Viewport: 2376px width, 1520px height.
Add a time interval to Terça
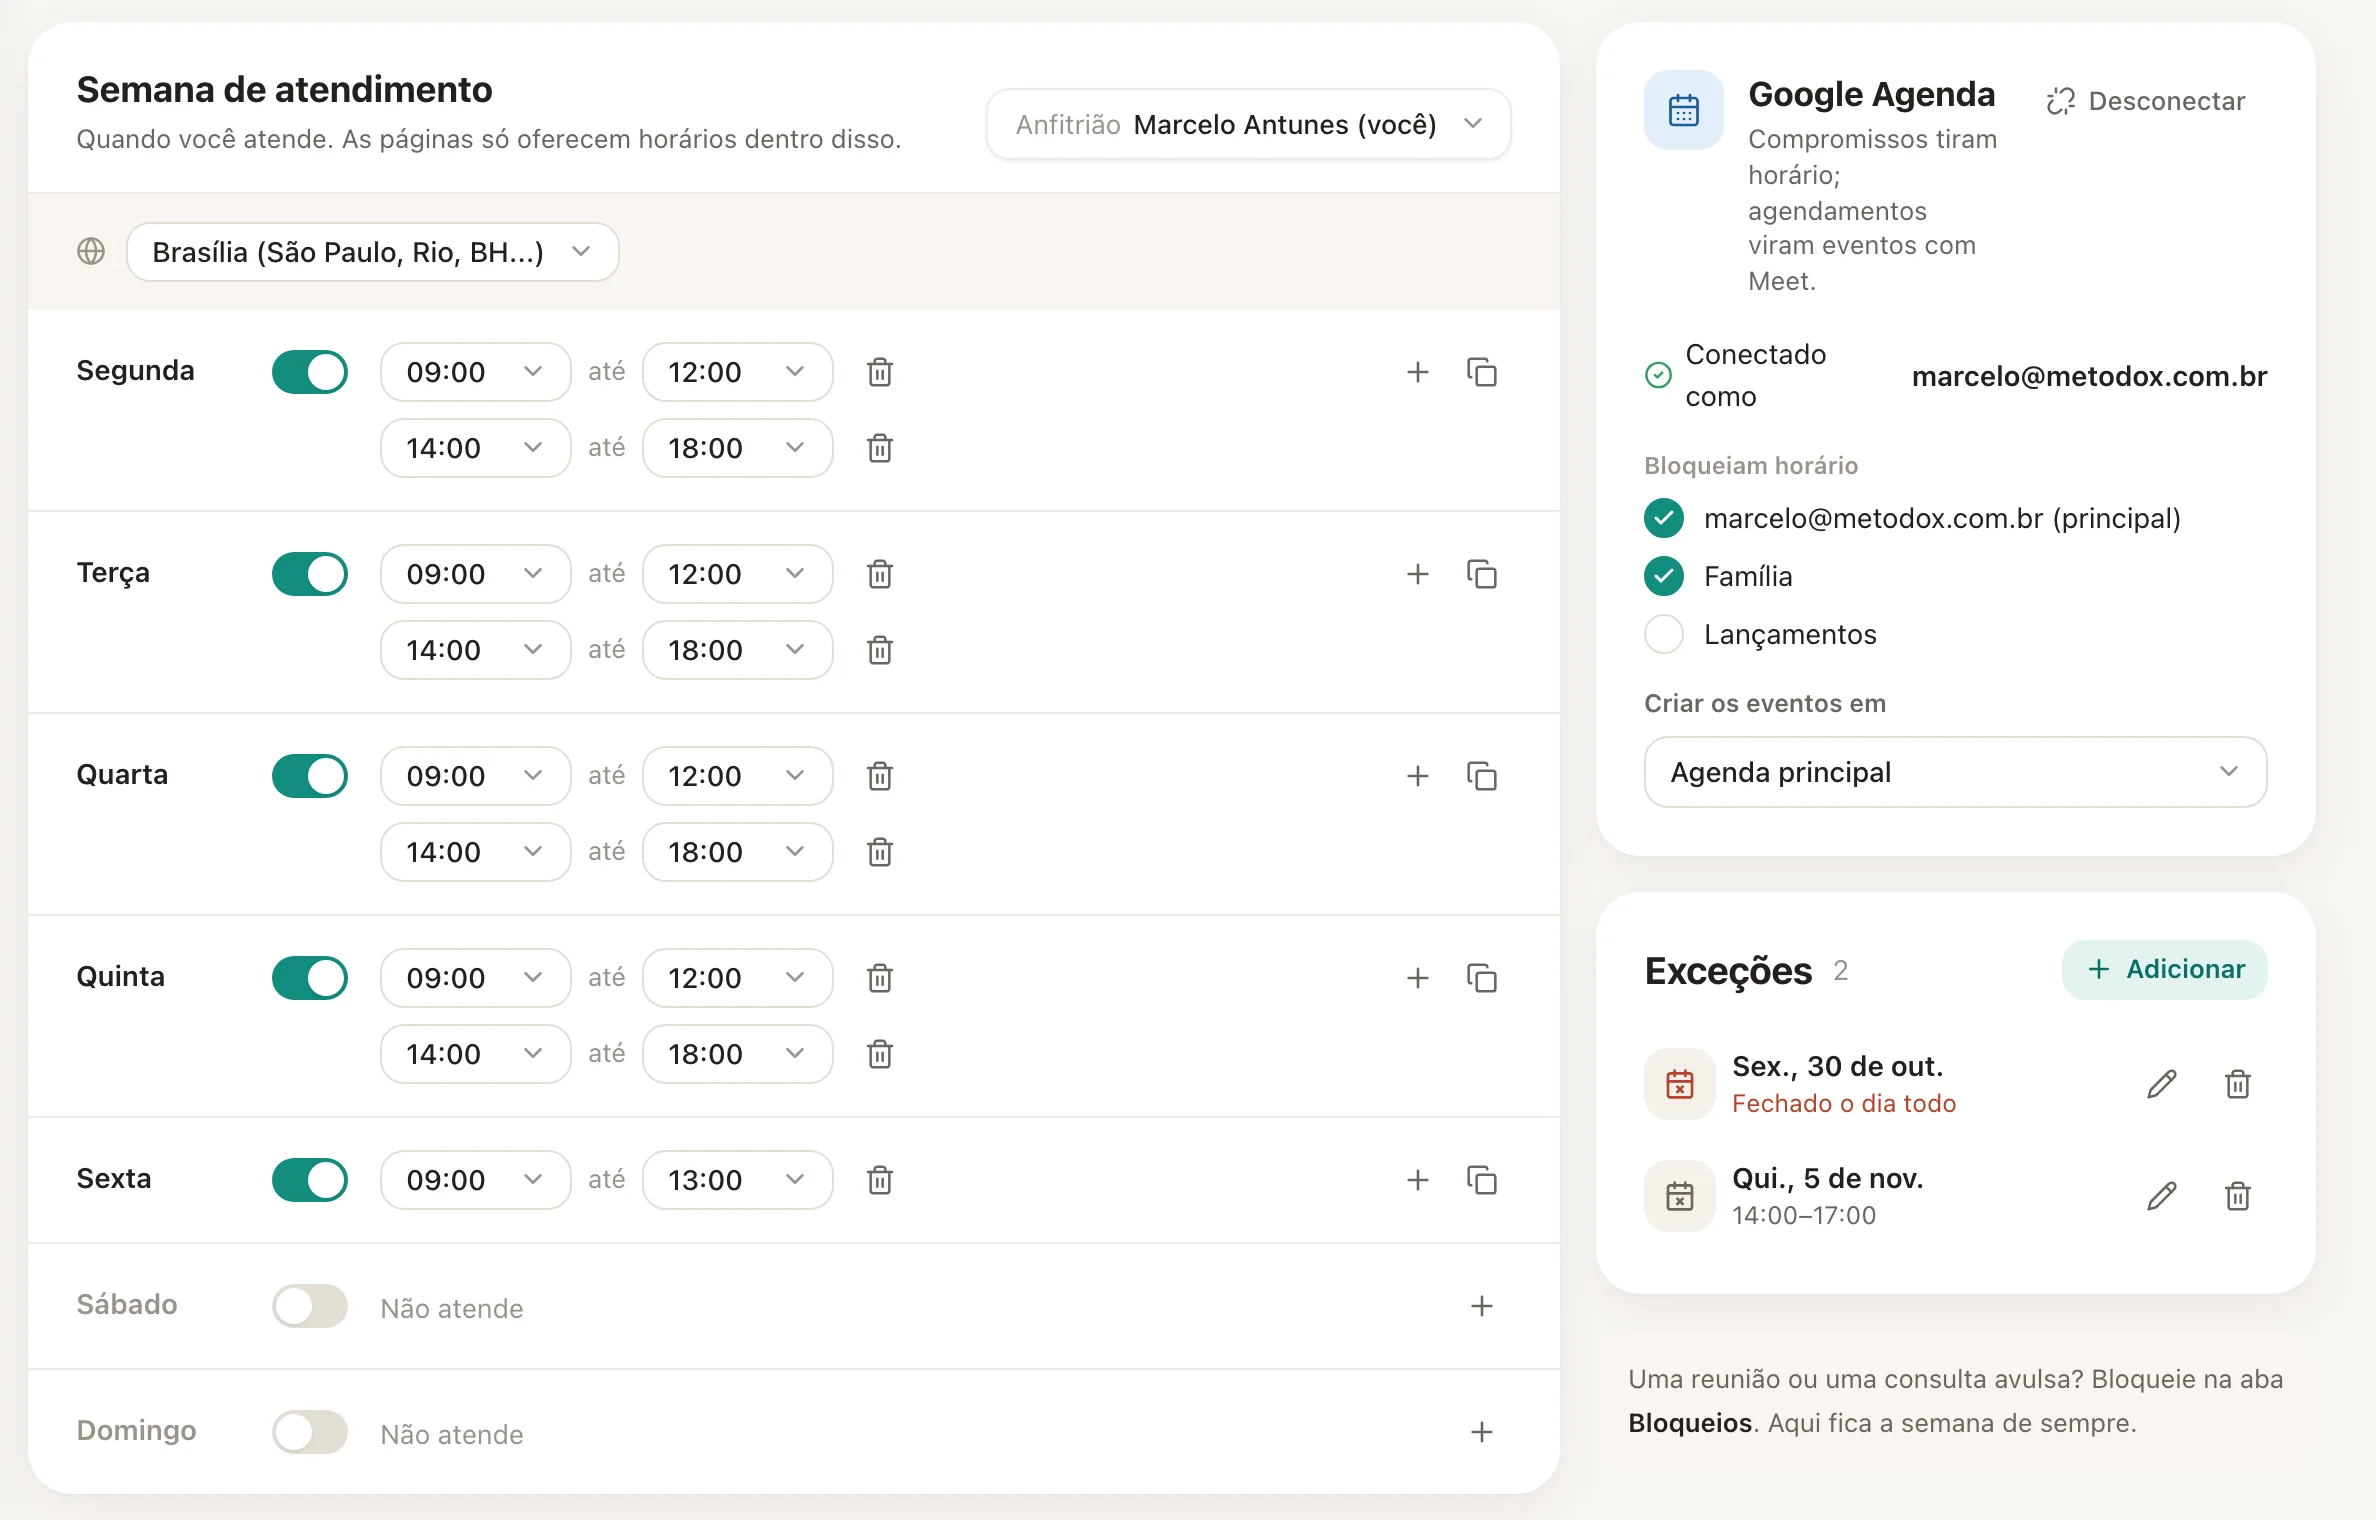click(x=1418, y=574)
